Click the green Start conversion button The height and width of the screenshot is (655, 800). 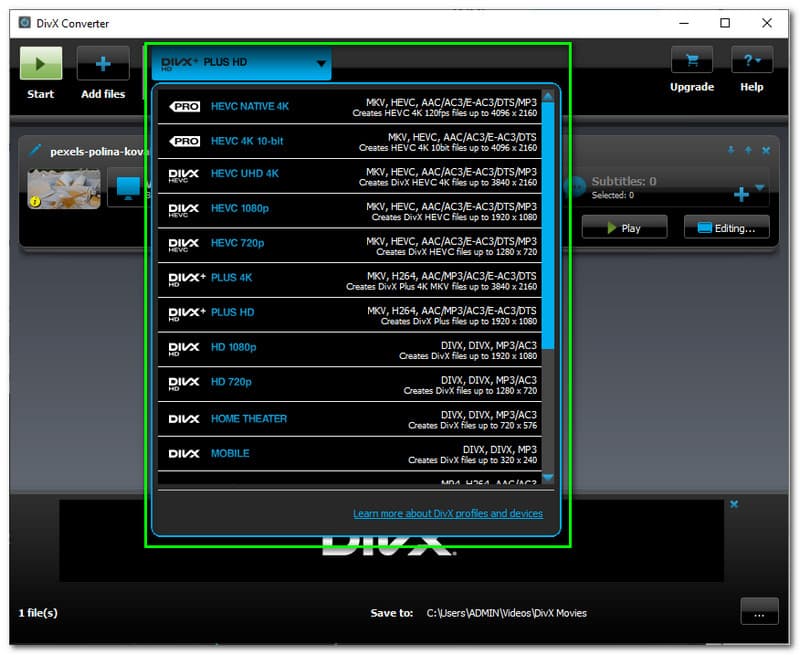(41, 63)
